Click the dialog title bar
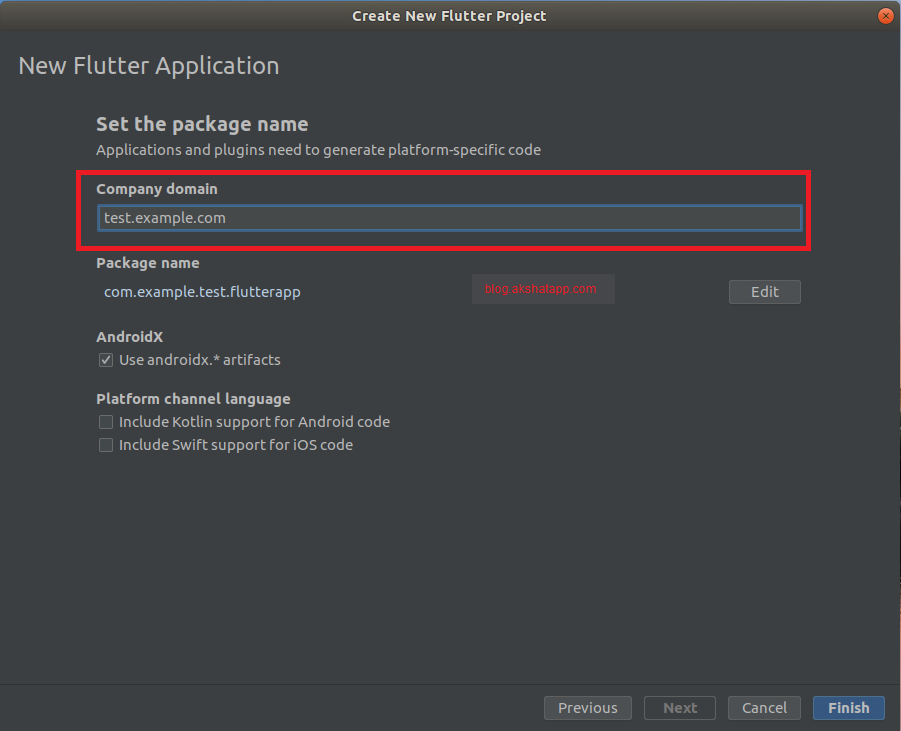901x731 pixels. click(449, 15)
